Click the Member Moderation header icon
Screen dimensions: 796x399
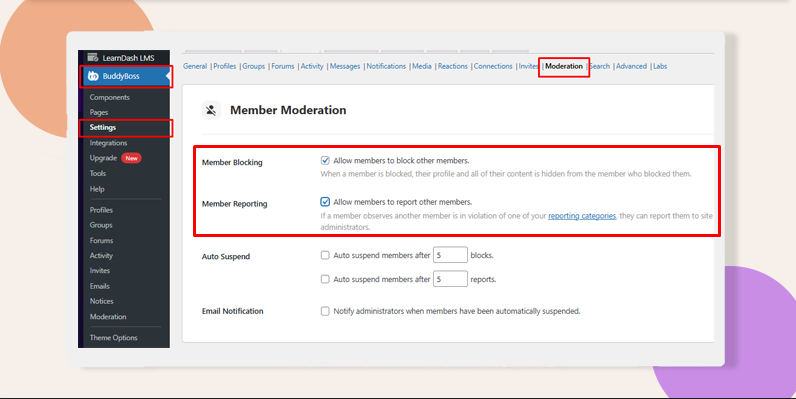[211, 110]
